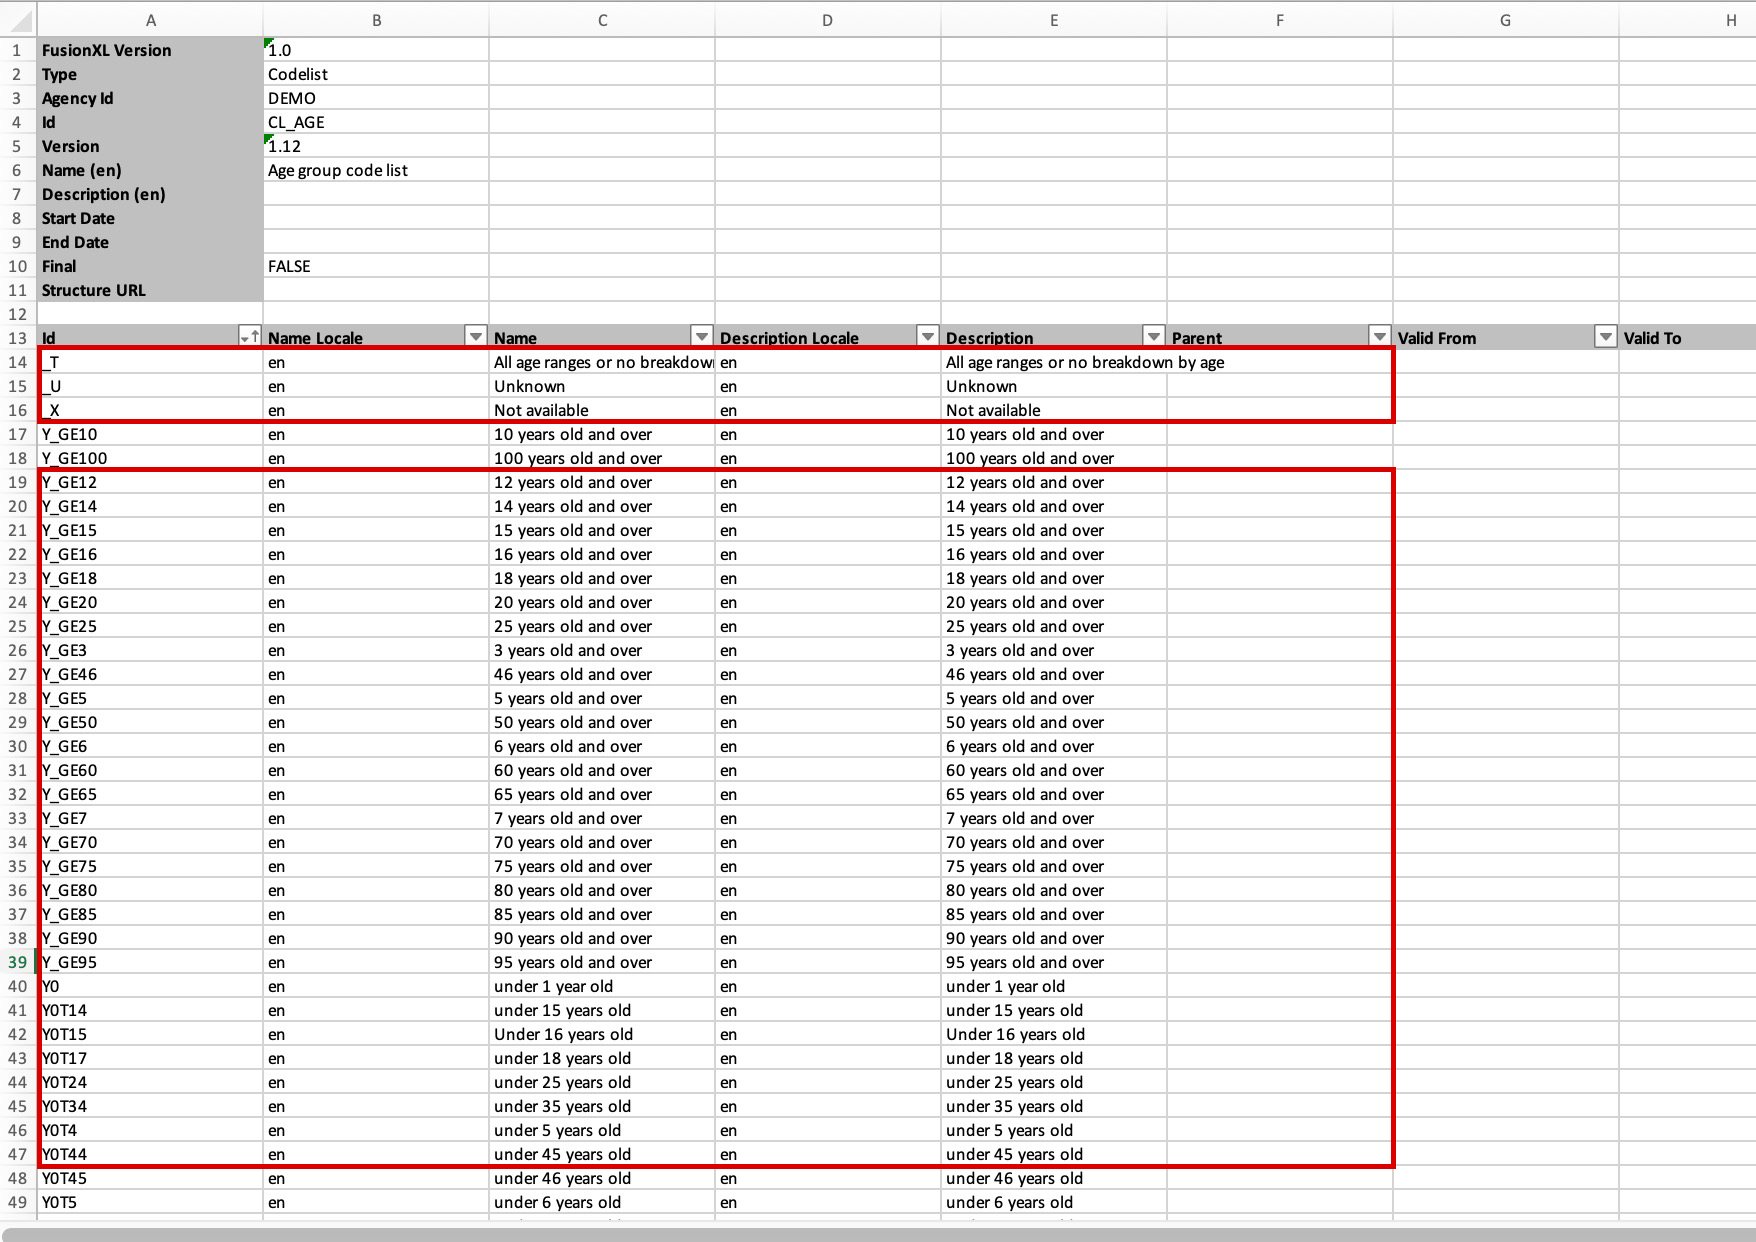The width and height of the screenshot is (1756, 1242).
Task: Click the Description column filter arrow
Action: 1154,337
